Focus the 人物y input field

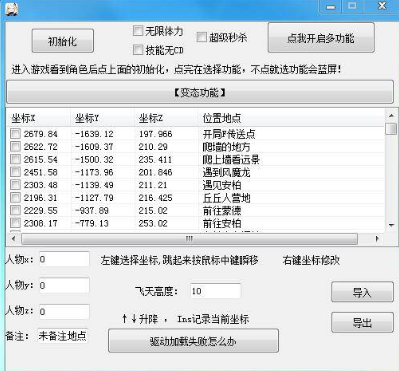tap(64, 285)
